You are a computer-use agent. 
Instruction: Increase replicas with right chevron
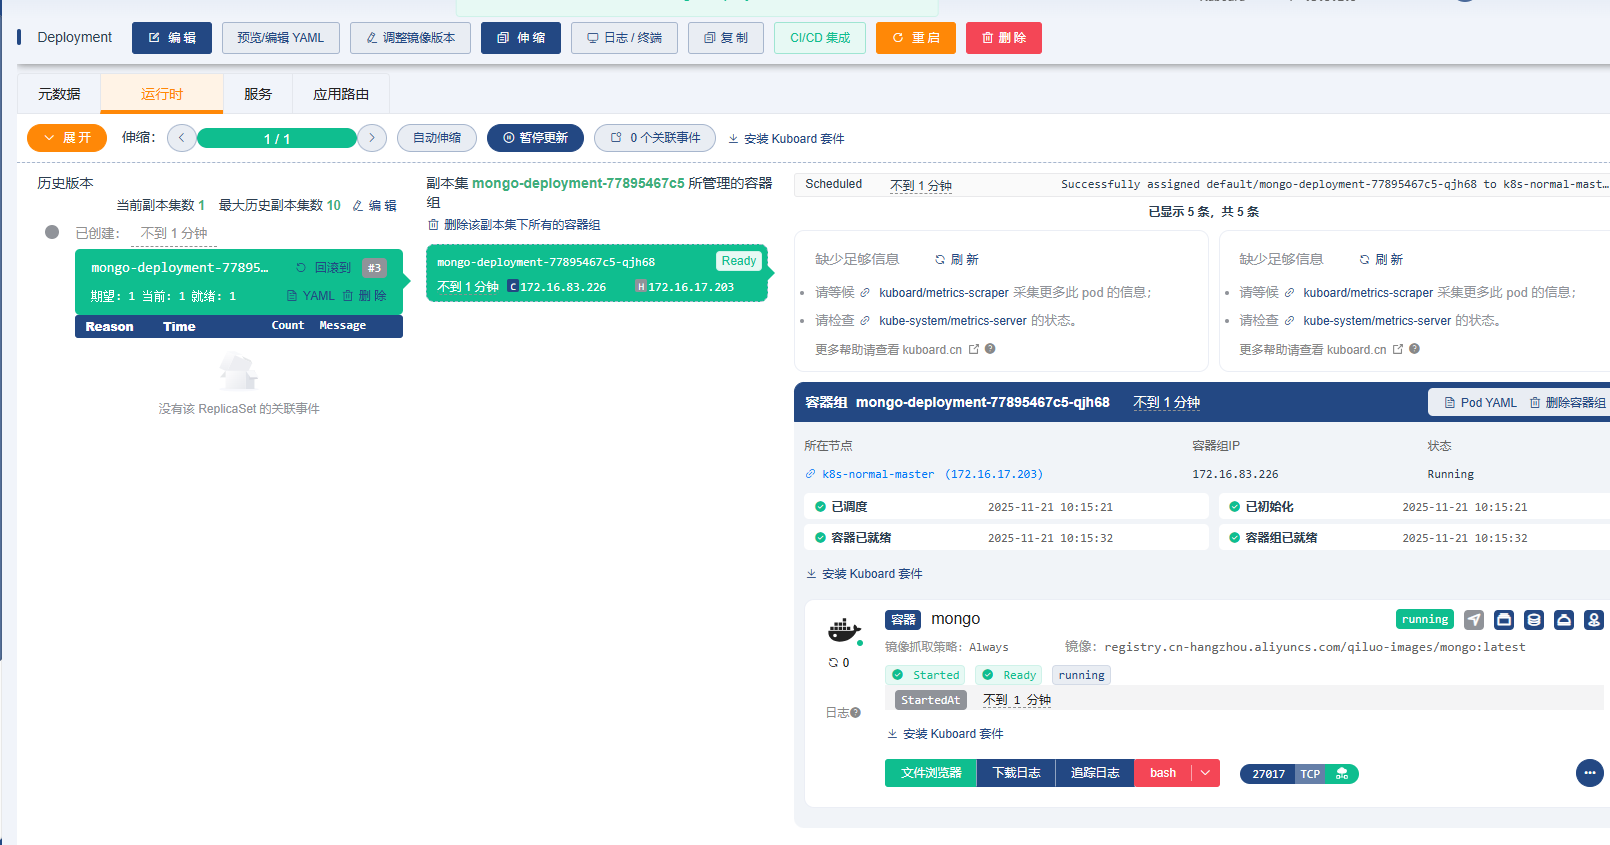(372, 138)
